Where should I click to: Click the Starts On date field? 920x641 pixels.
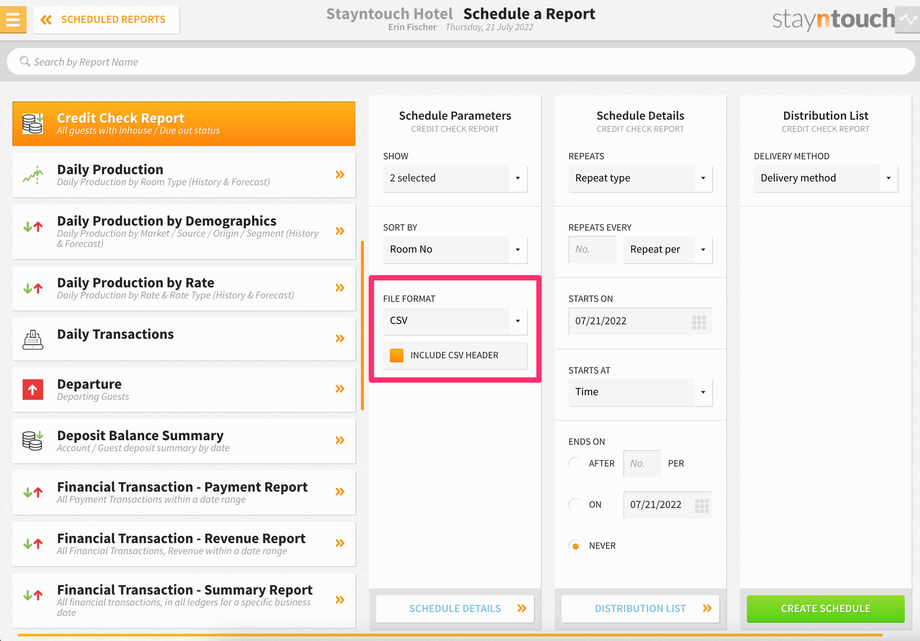coord(640,321)
